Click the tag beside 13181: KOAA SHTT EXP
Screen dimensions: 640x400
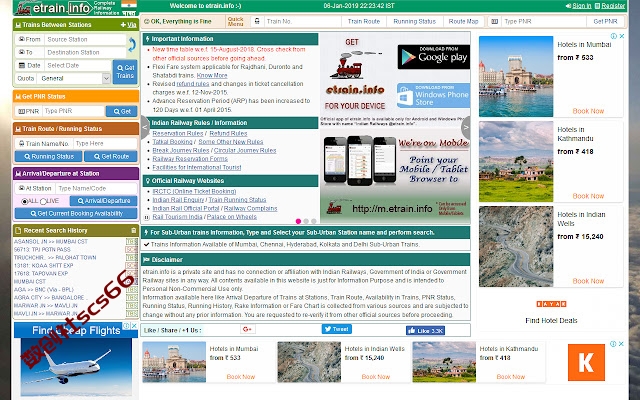132,265
